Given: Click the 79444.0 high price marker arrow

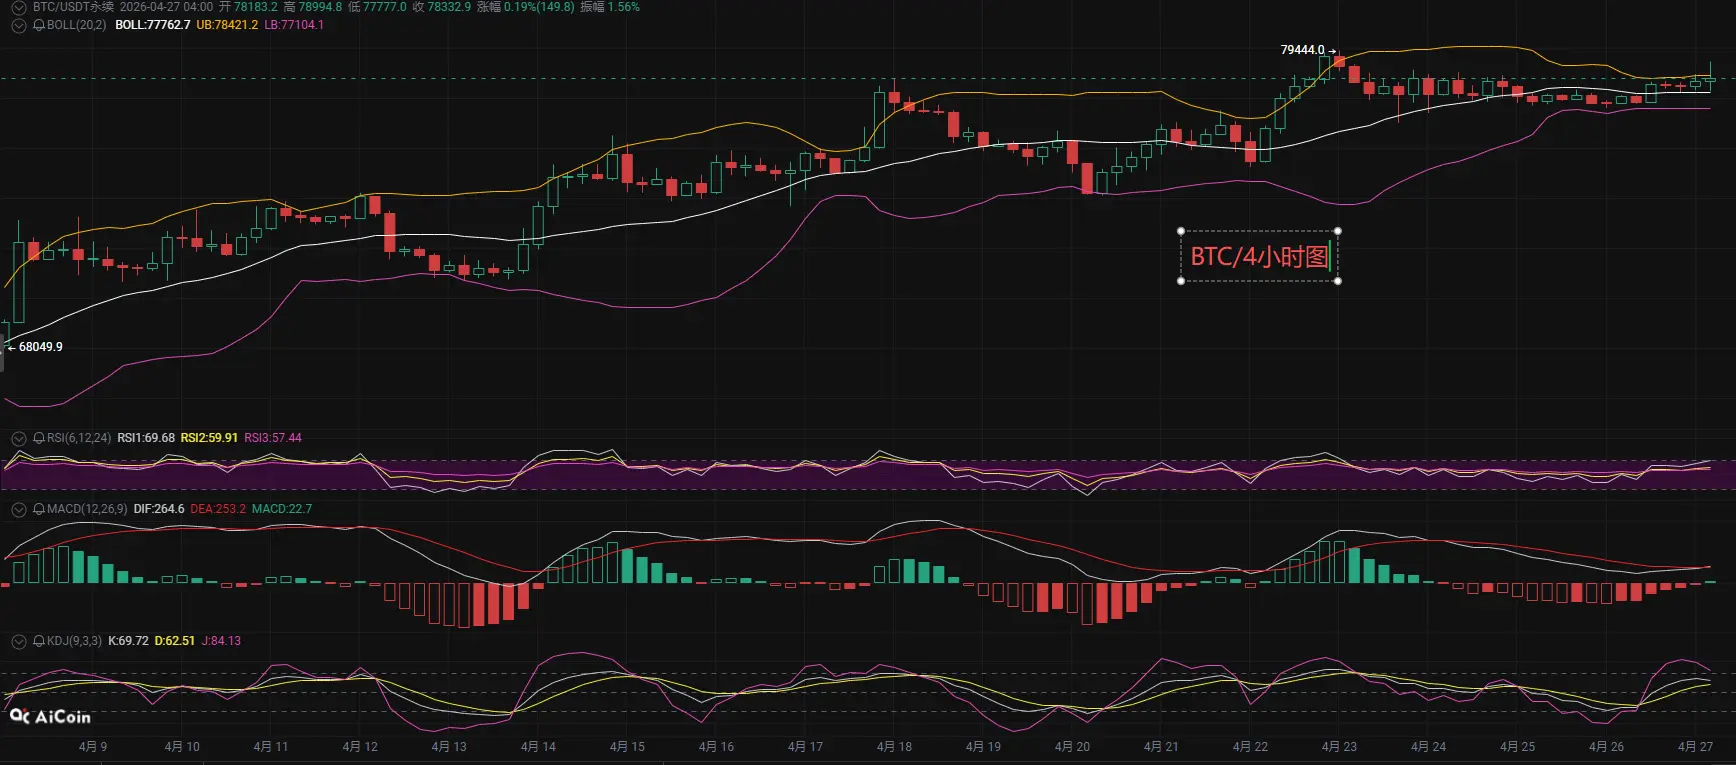Looking at the screenshot, I should [1332, 50].
